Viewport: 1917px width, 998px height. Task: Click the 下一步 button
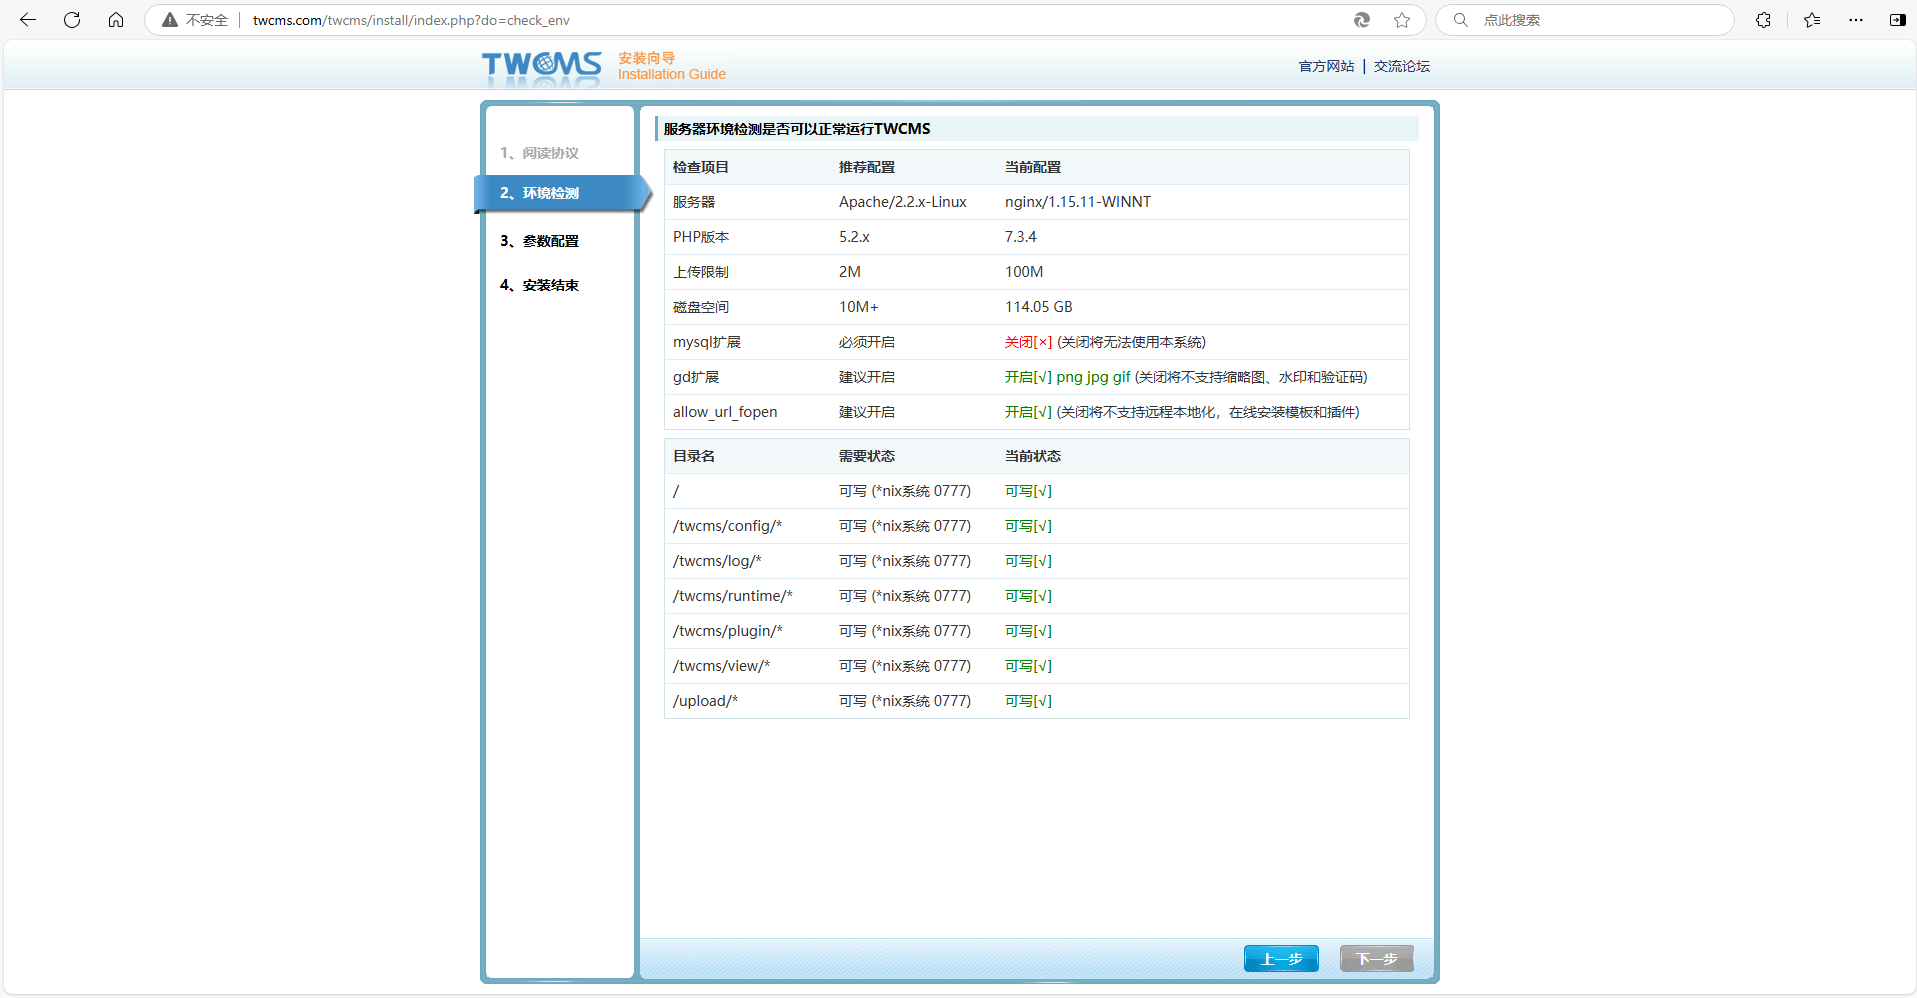pyautogui.click(x=1377, y=959)
